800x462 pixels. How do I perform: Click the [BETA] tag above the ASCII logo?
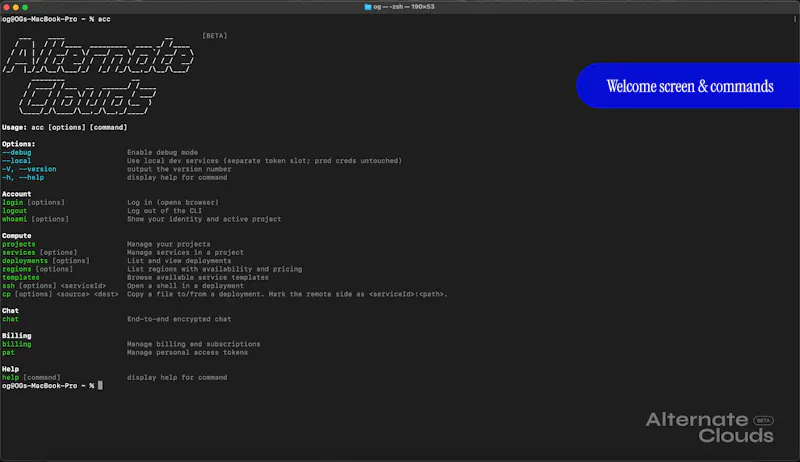(214, 36)
